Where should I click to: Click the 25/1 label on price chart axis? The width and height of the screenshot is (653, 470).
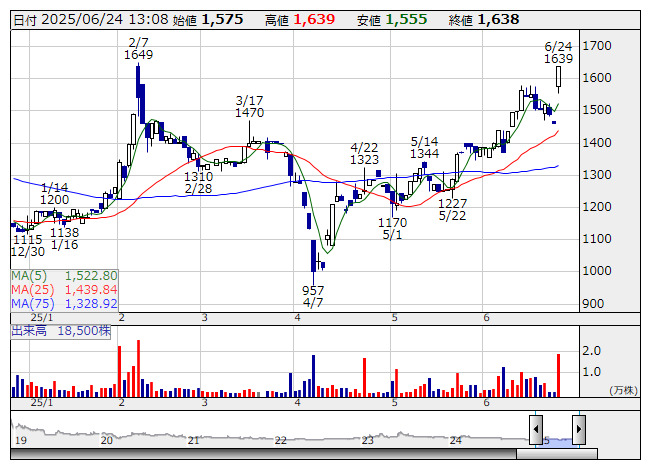pyautogui.click(x=42, y=318)
